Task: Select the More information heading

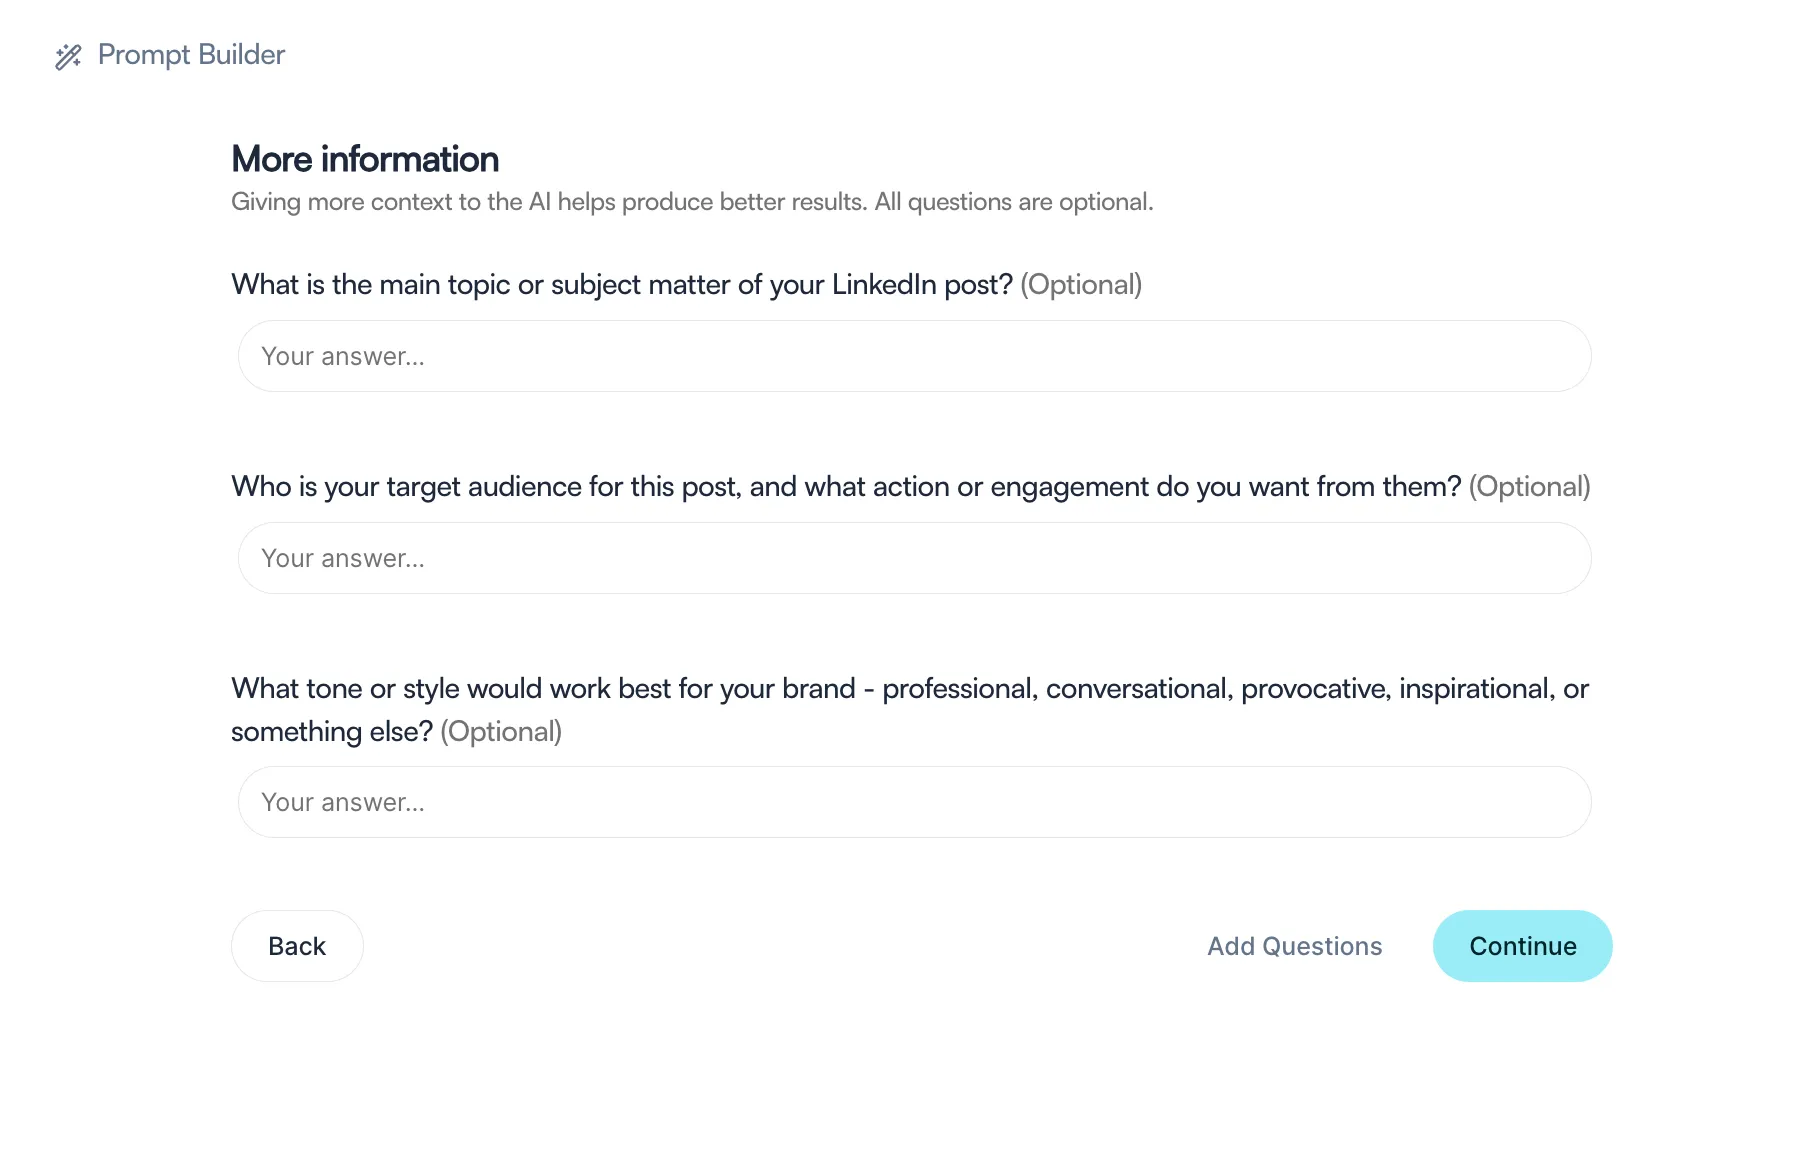Action: coord(365,159)
